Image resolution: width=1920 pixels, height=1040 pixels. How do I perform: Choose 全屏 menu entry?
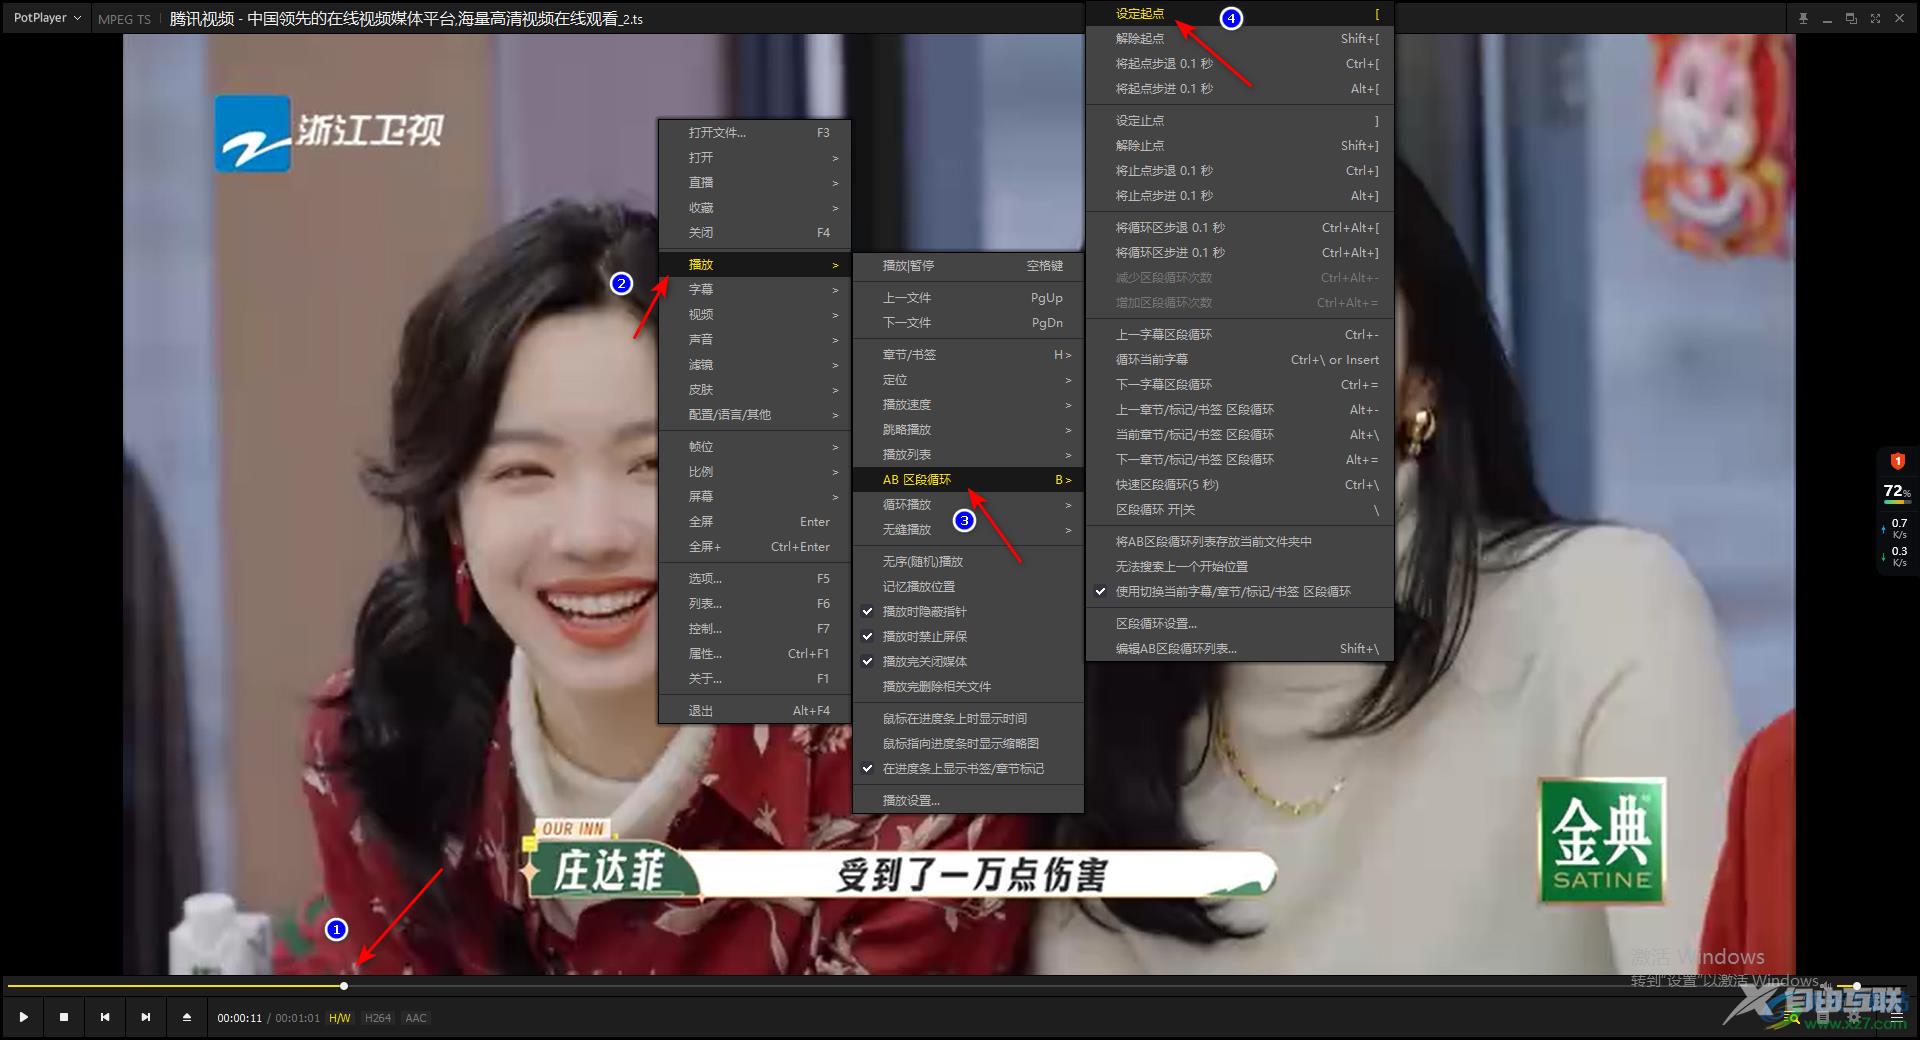tap(754, 521)
